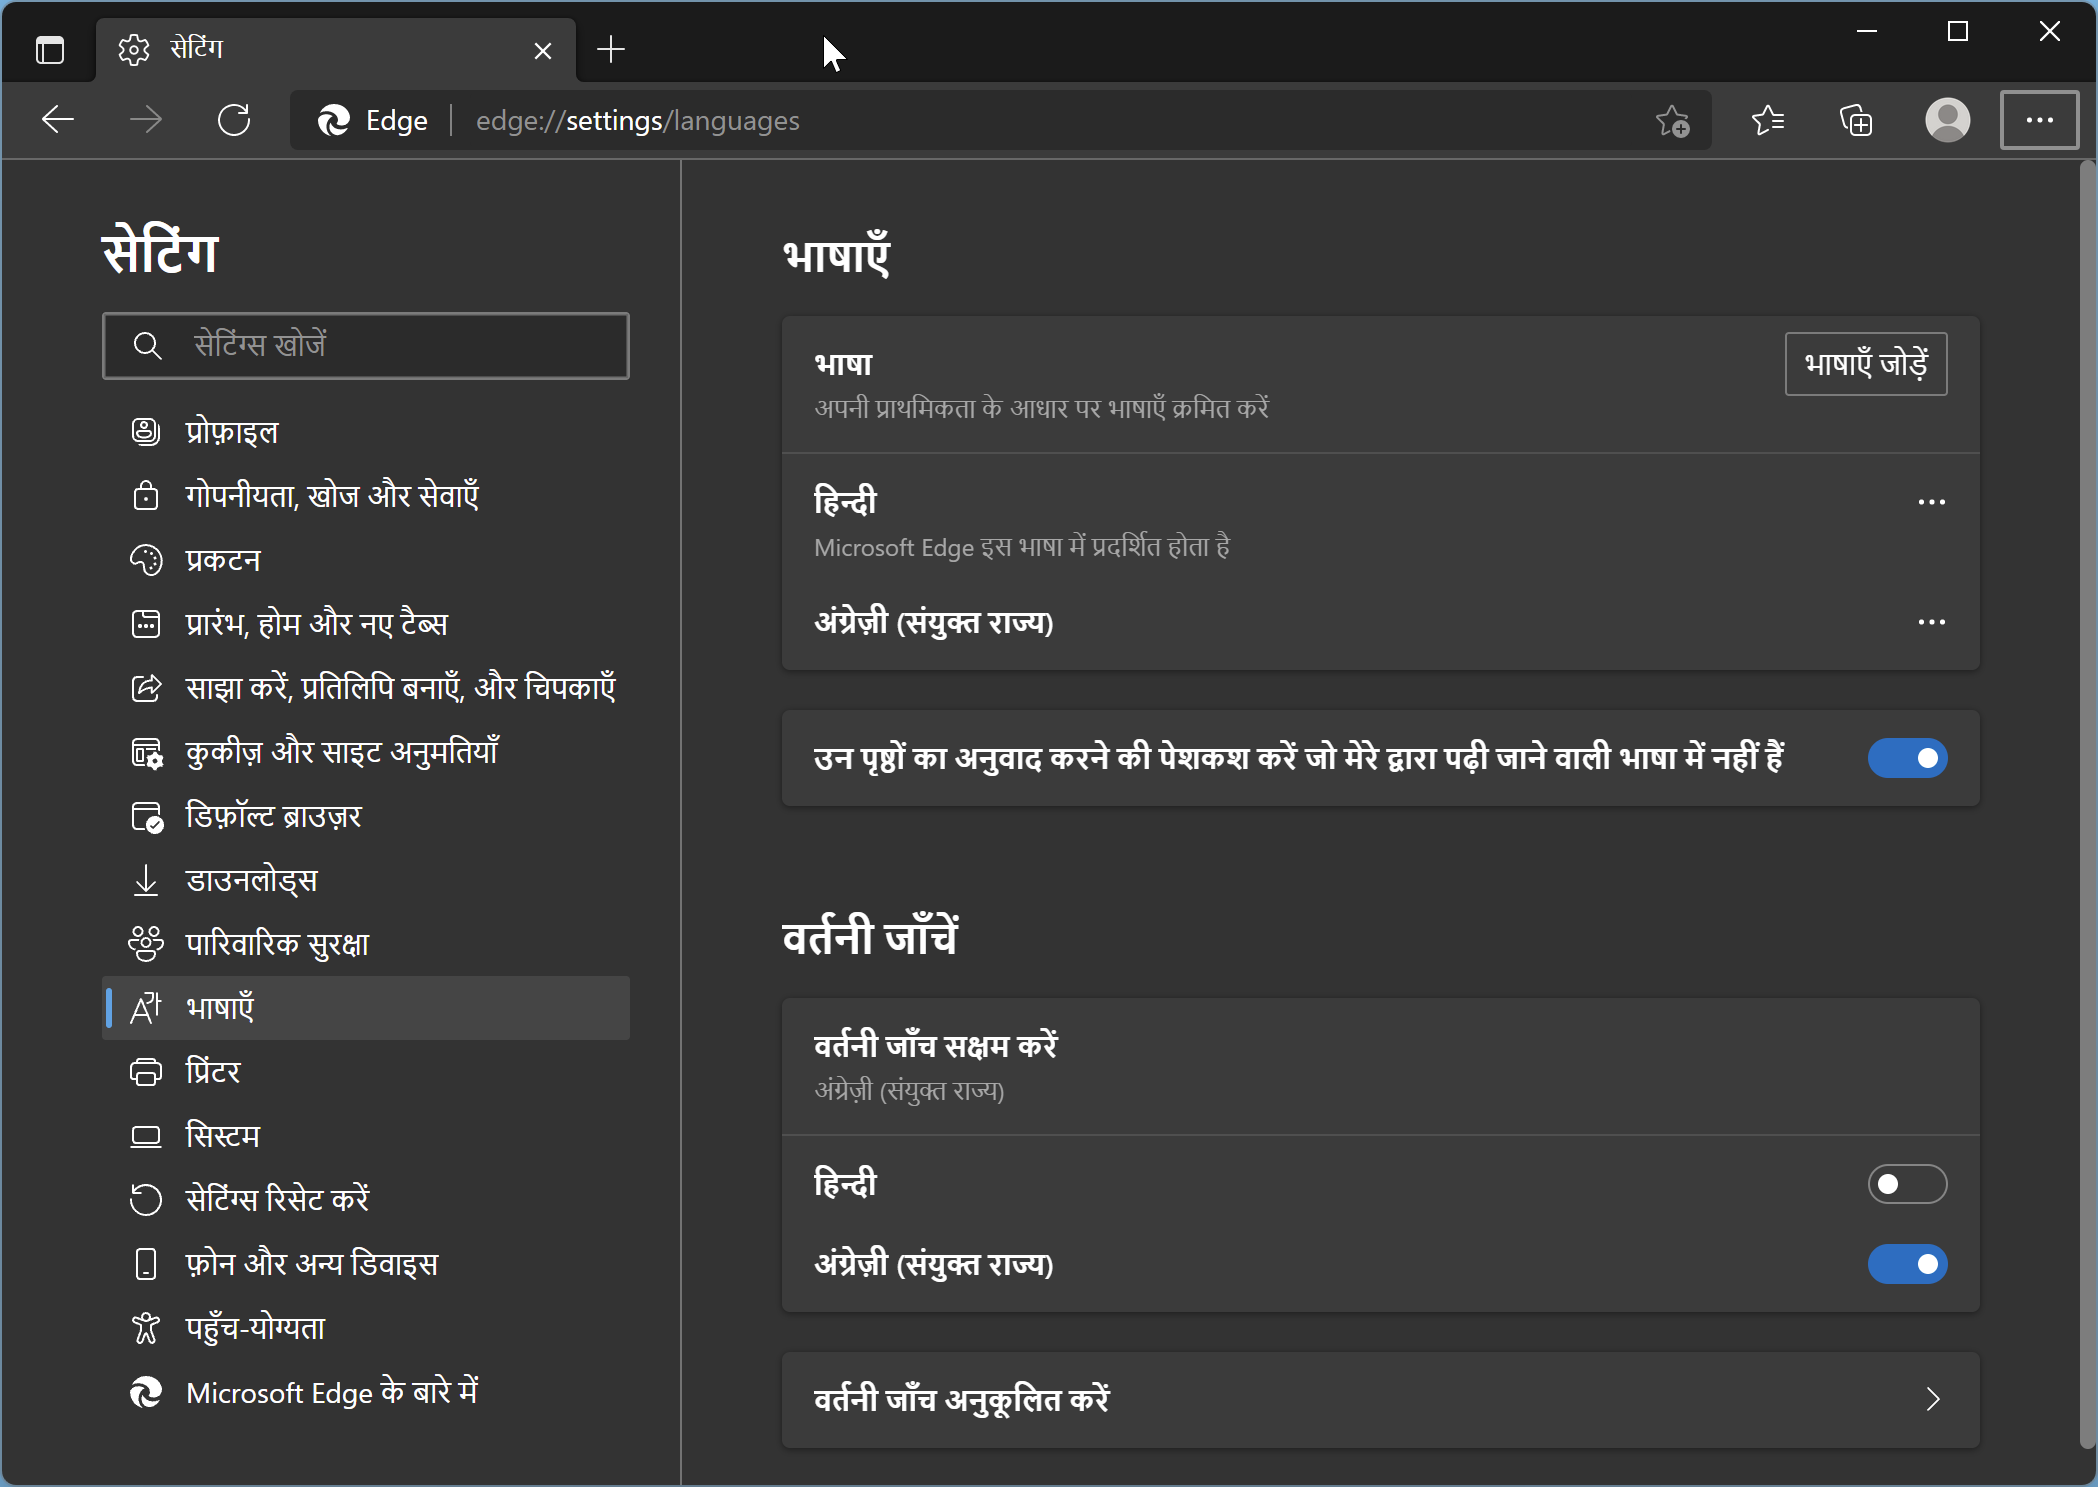The image size is (2098, 1487).
Task: Click the प्रिंटर printer icon
Action: tap(146, 1072)
